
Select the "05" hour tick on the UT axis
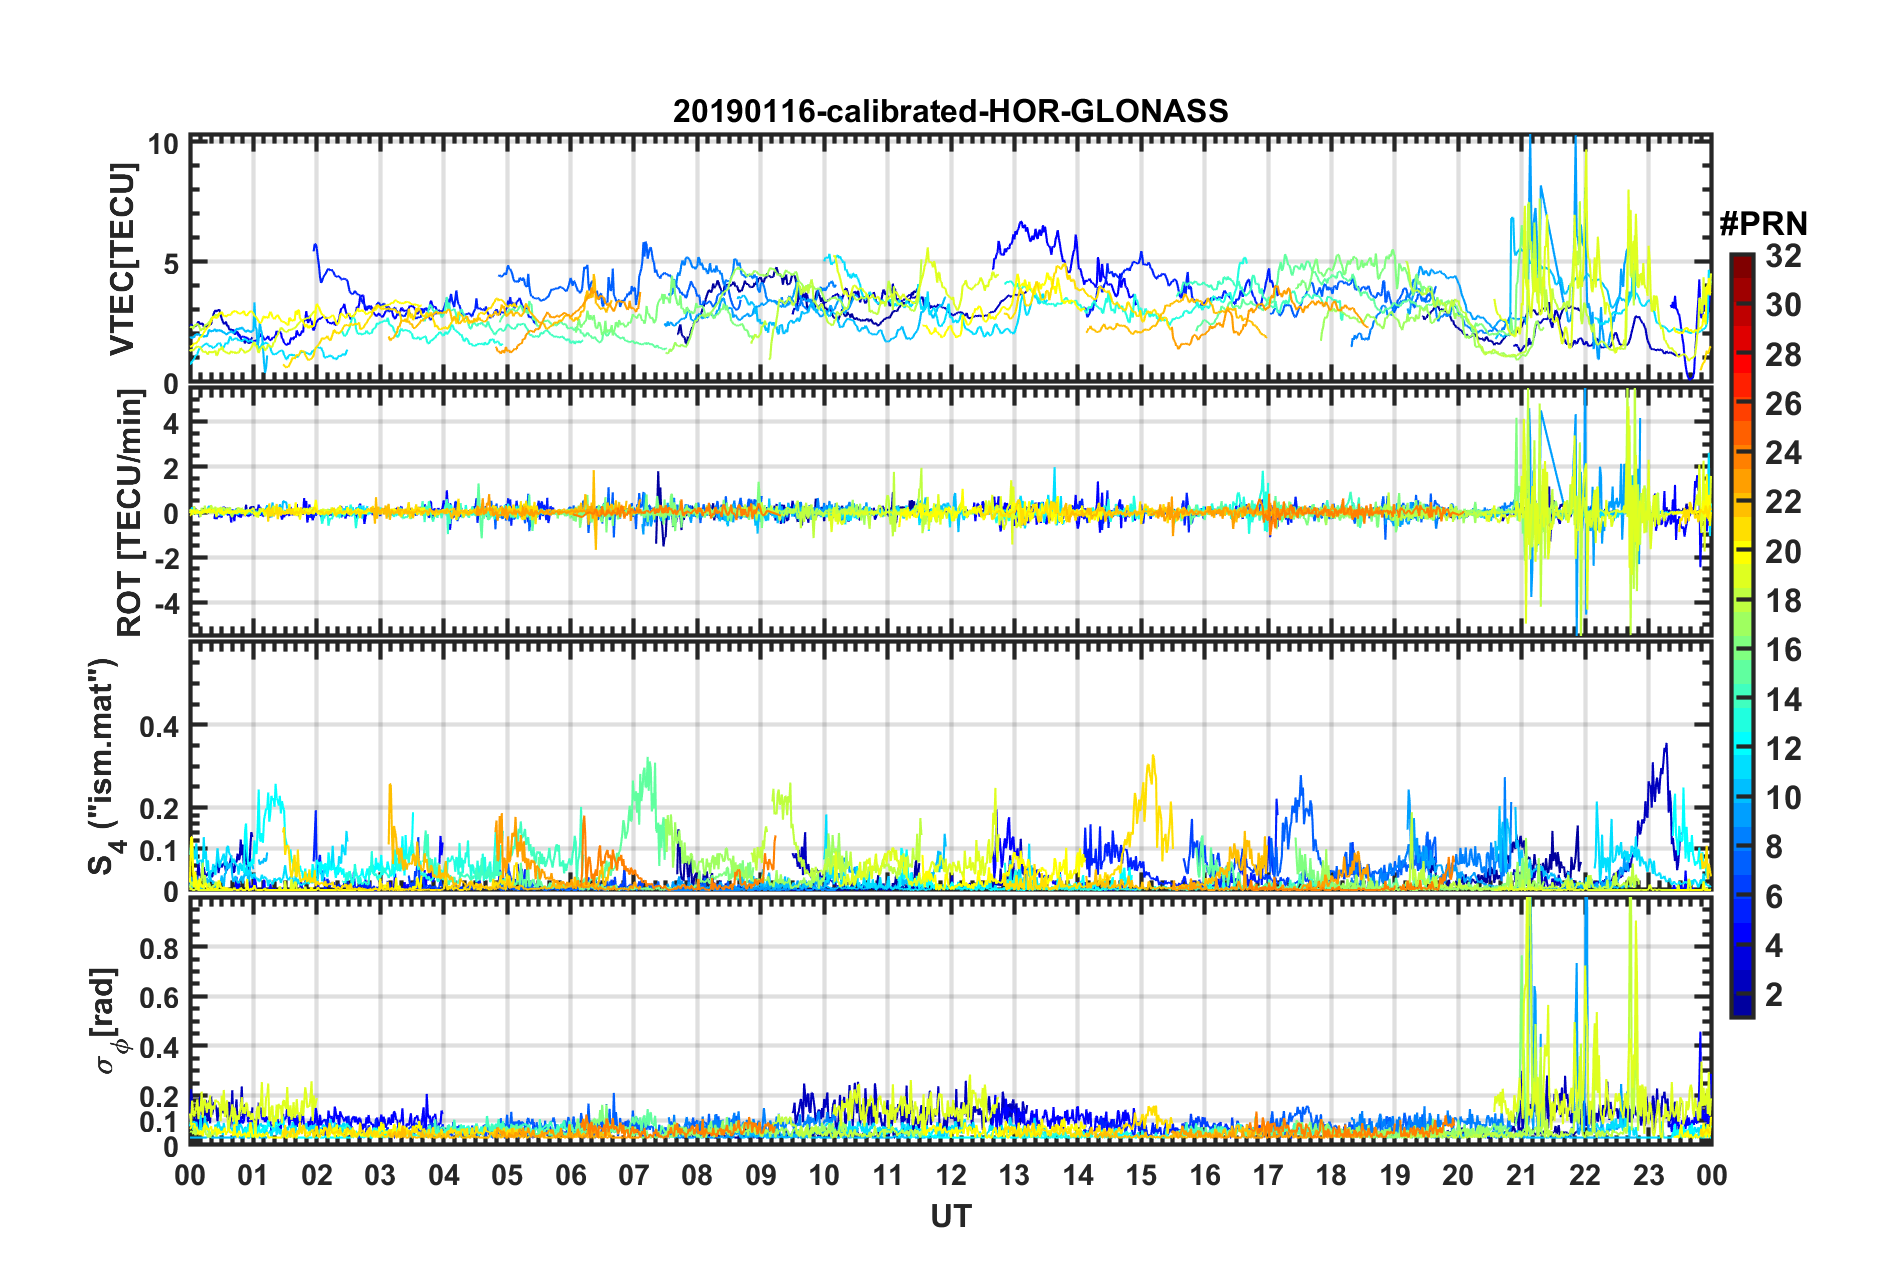coord(507,1174)
